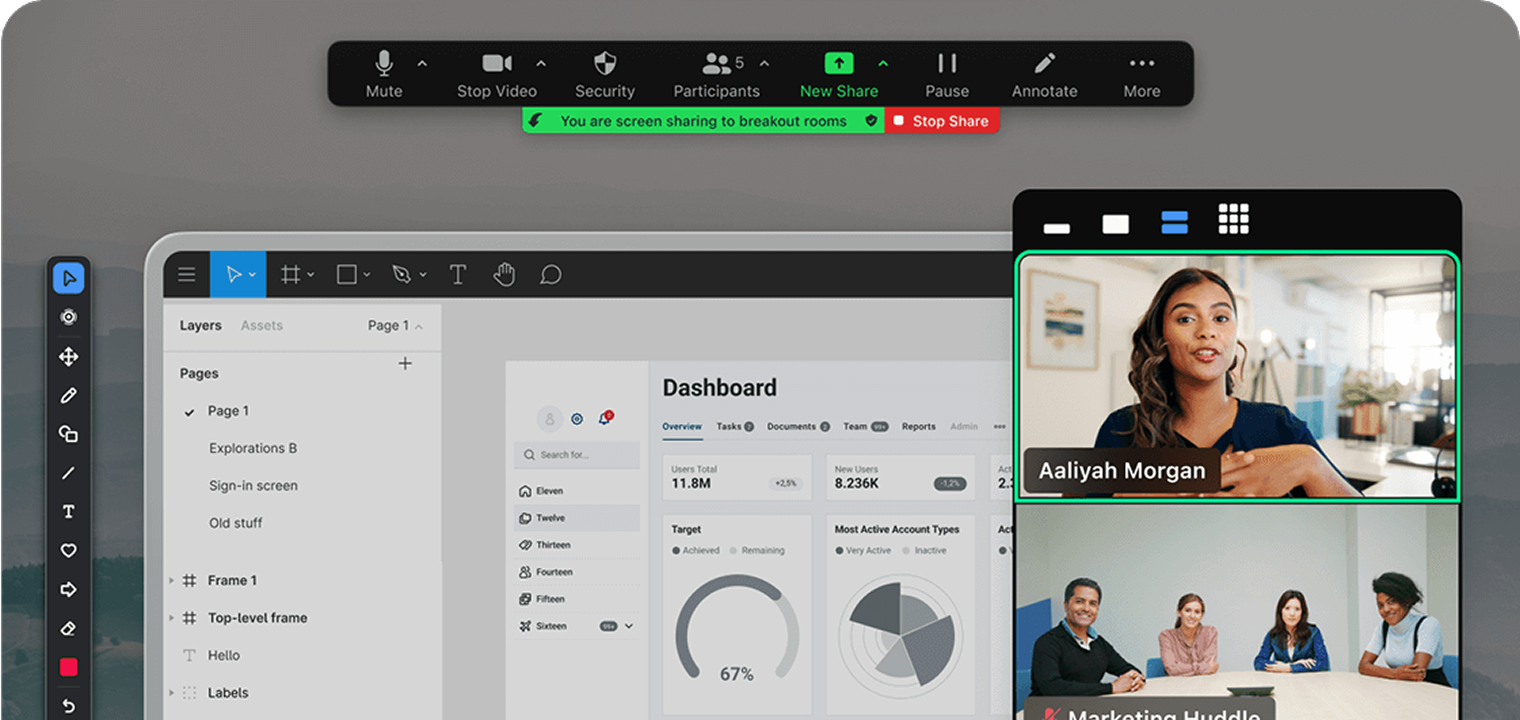Select the red color swatch in the sidebar
This screenshot has width=1520, height=720.
click(x=69, y=666)
